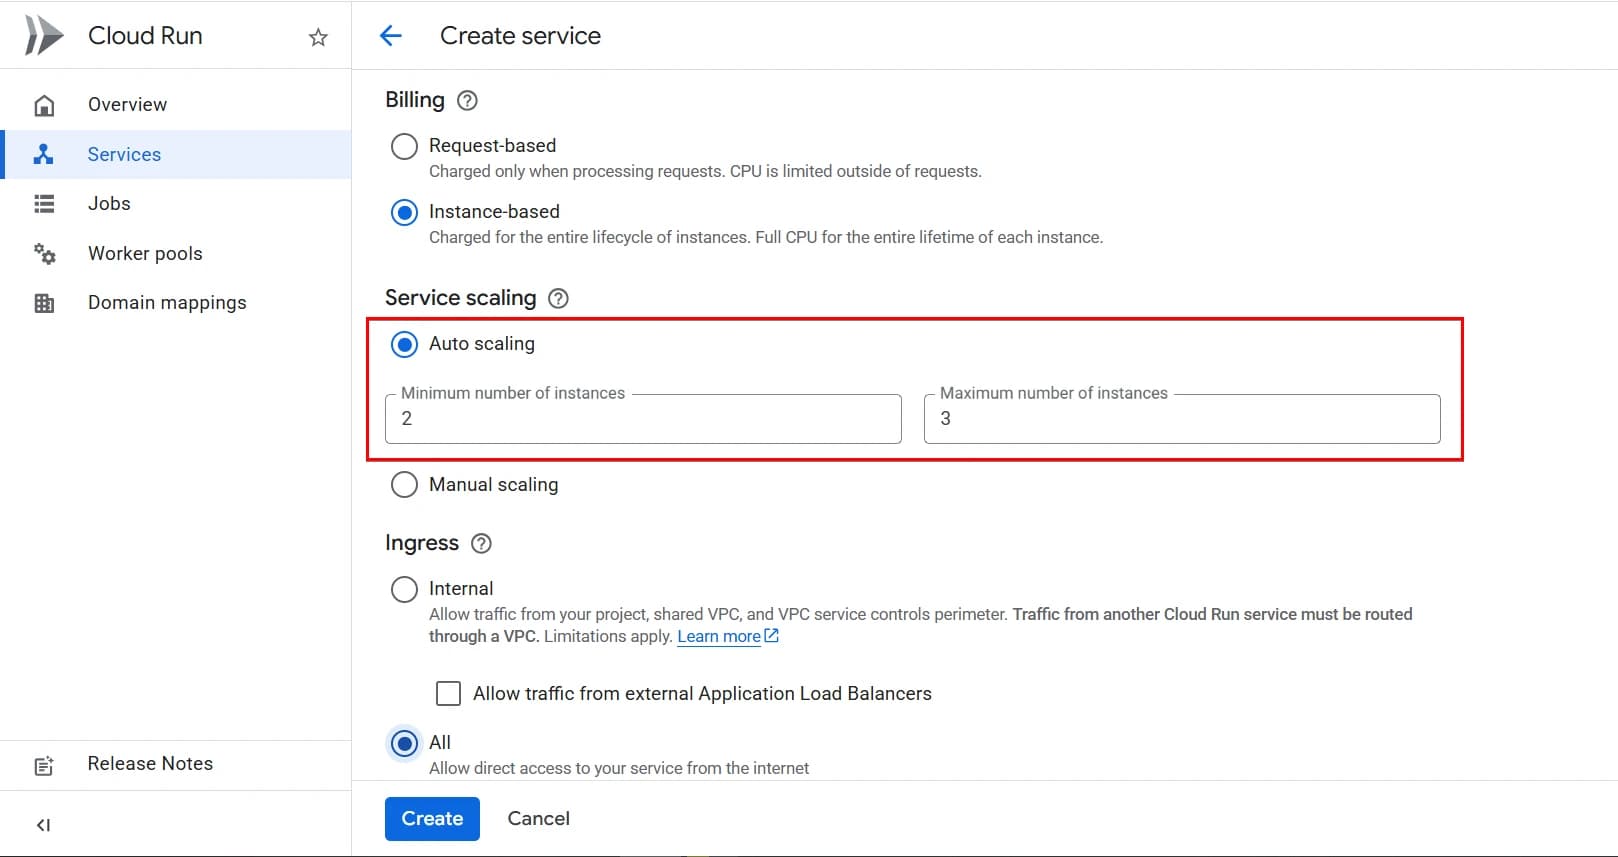
Task: Click text 'Charged for the entire lifecycle'
Action: [x=589, y=237]
